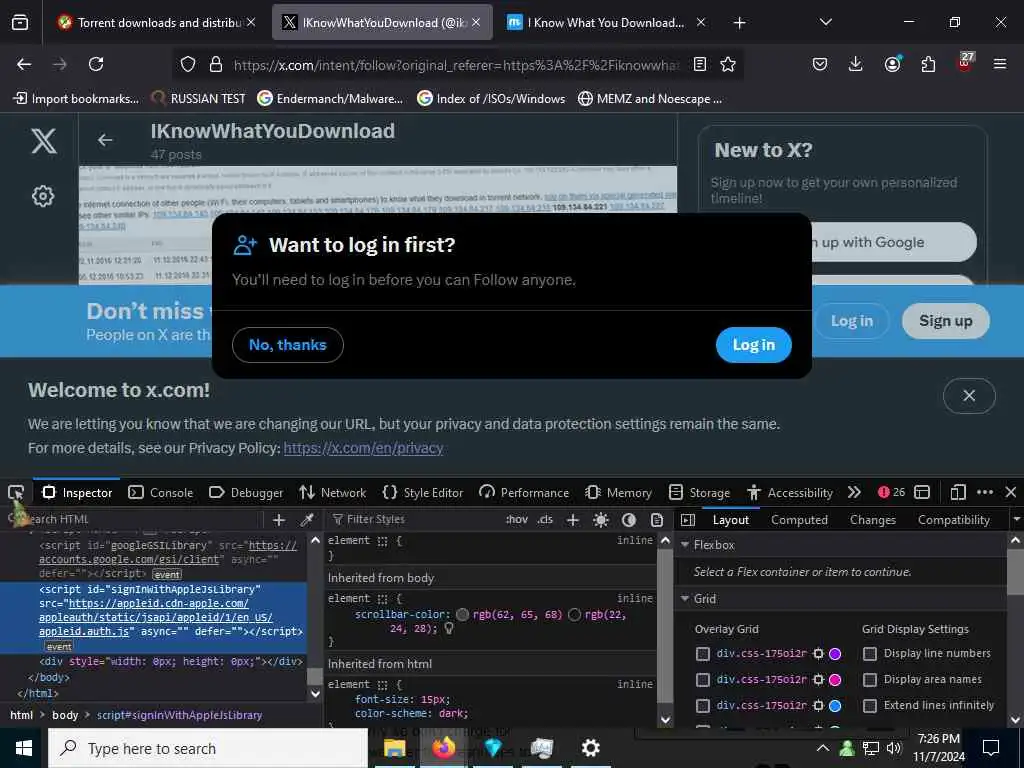The image size is (1024, 768).
Task: Dismiss the Welcome to x.com notice
Action: (x=969, y=395)
